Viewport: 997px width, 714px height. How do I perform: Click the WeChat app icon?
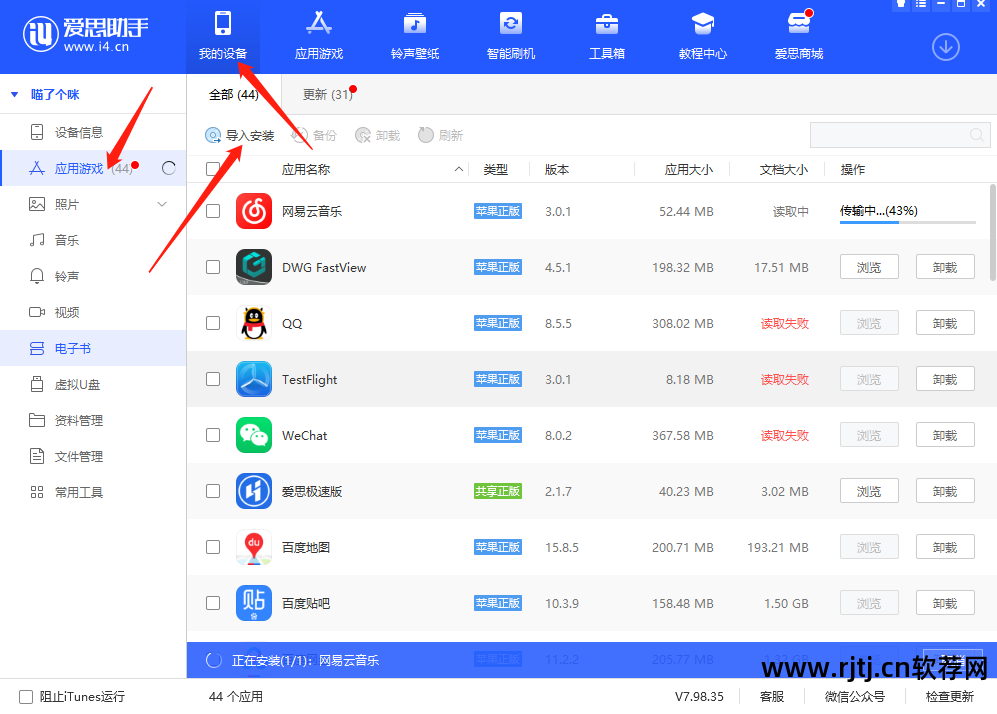254,435
